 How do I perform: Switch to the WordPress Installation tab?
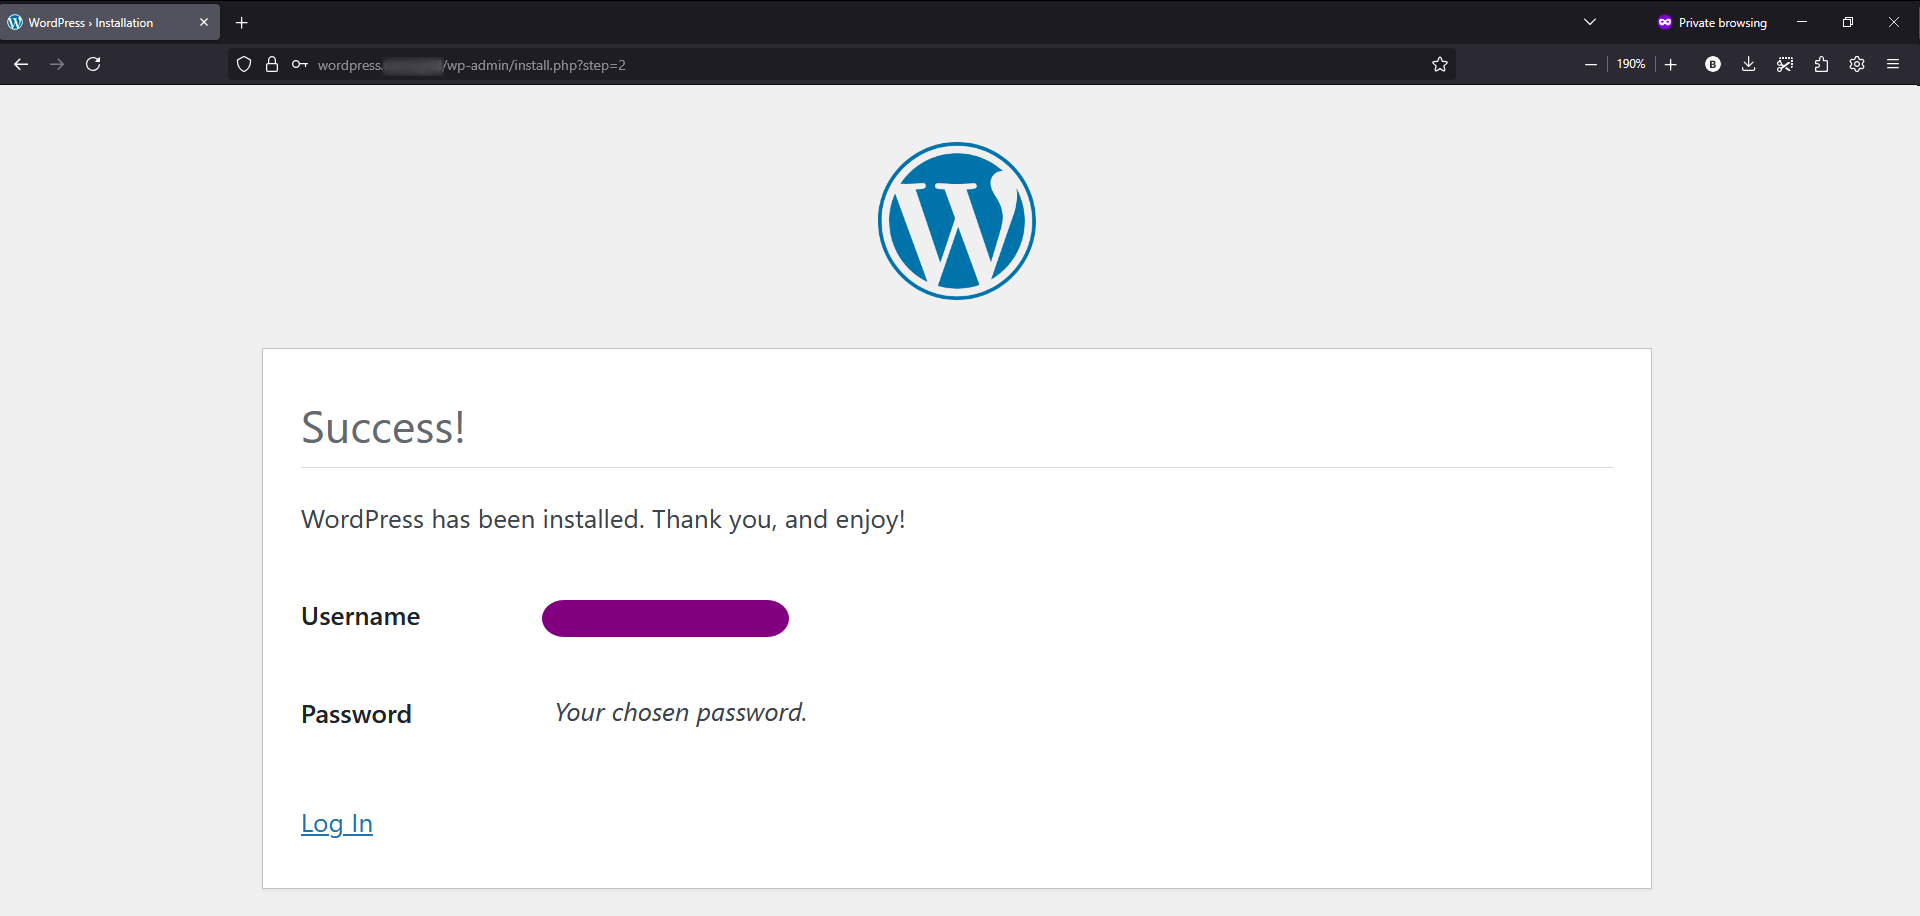[100, 22]
